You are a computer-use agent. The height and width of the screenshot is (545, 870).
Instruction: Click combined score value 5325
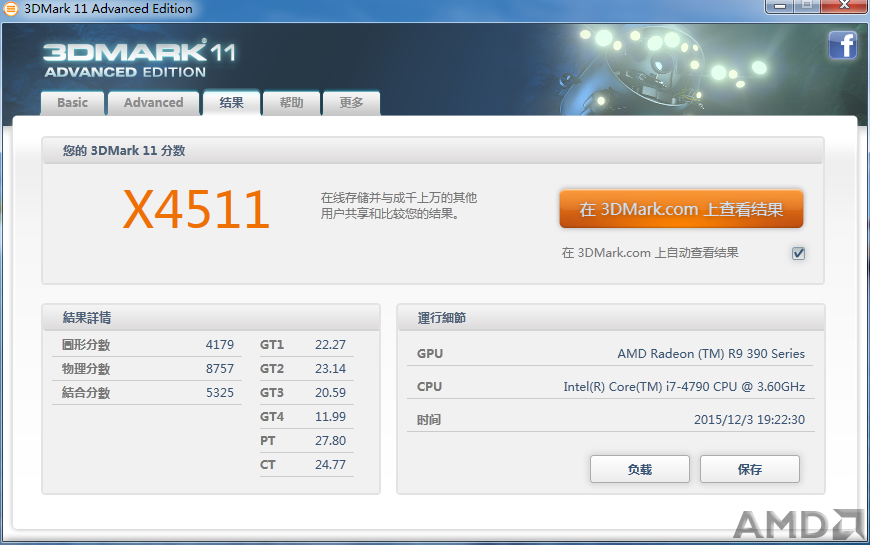point(220,392)
